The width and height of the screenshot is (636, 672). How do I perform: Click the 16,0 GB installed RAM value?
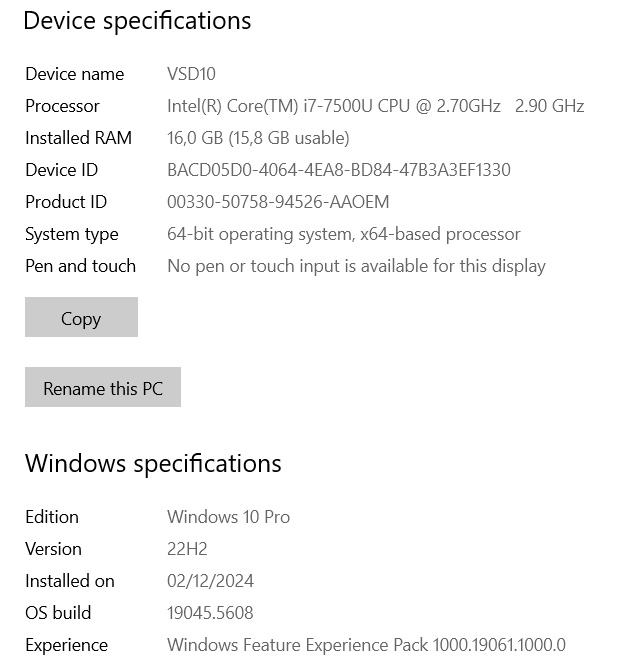[258, 138]
